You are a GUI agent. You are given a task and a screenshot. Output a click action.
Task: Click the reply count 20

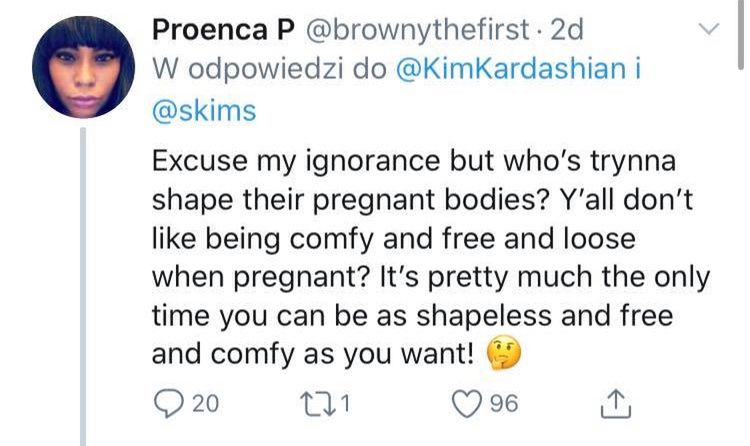click(x=204, y=403)
